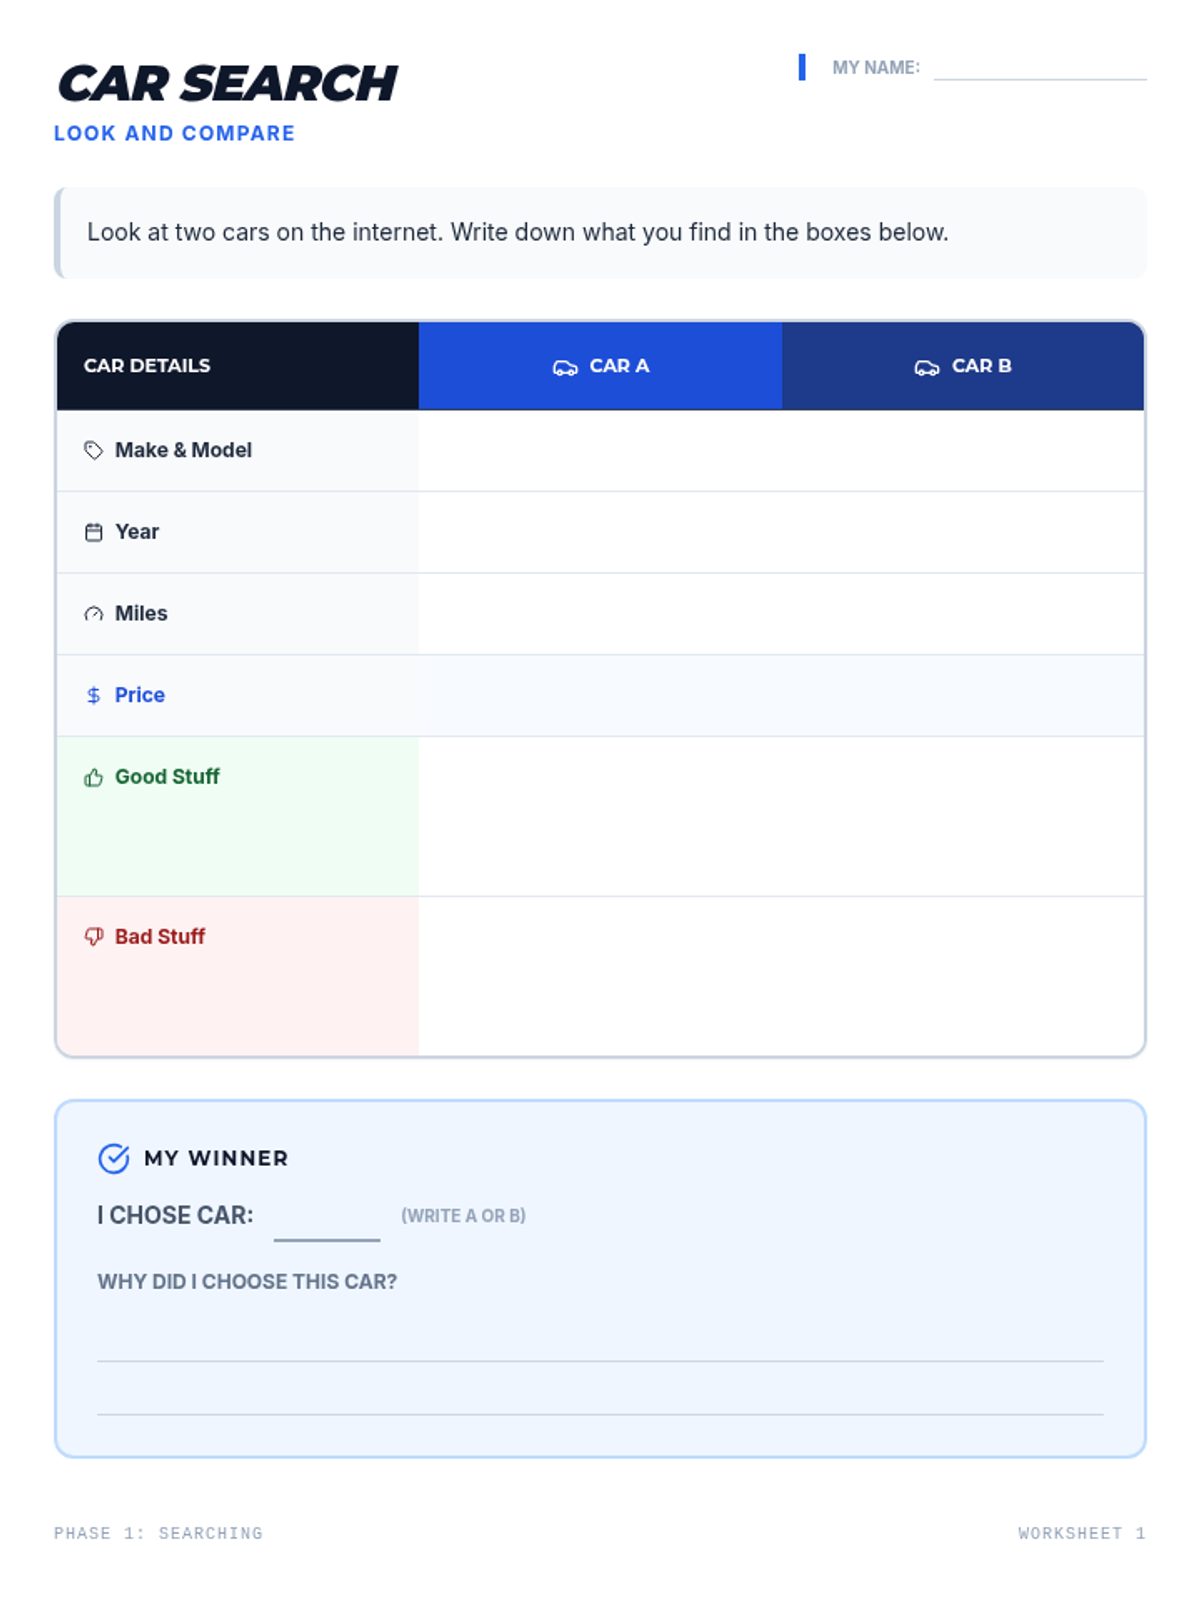Click the calendar icon next to Year
The width and height of the screenshot is (1200, 1600).
93,532
